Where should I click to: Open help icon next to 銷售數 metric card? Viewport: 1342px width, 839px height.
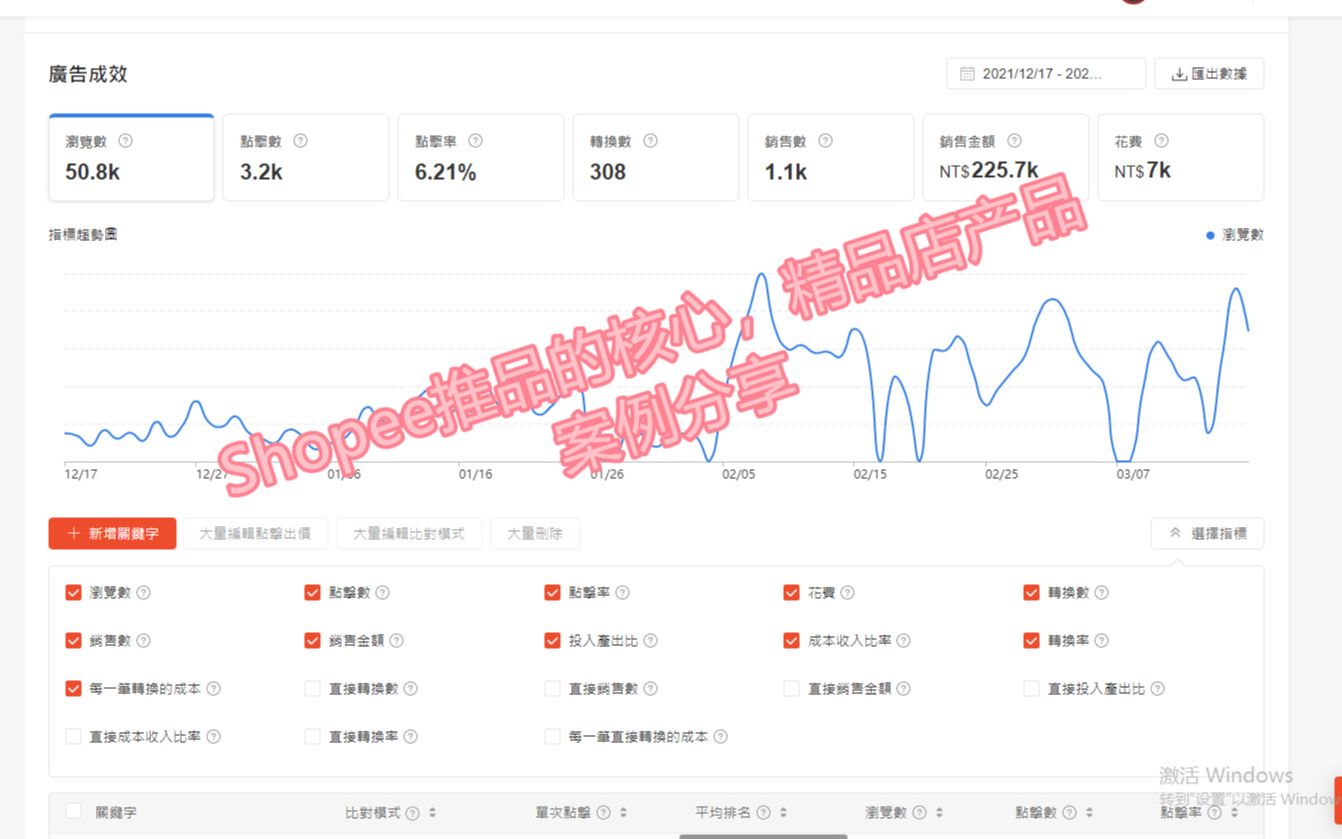pyautogui.click(x=825, y=141)
